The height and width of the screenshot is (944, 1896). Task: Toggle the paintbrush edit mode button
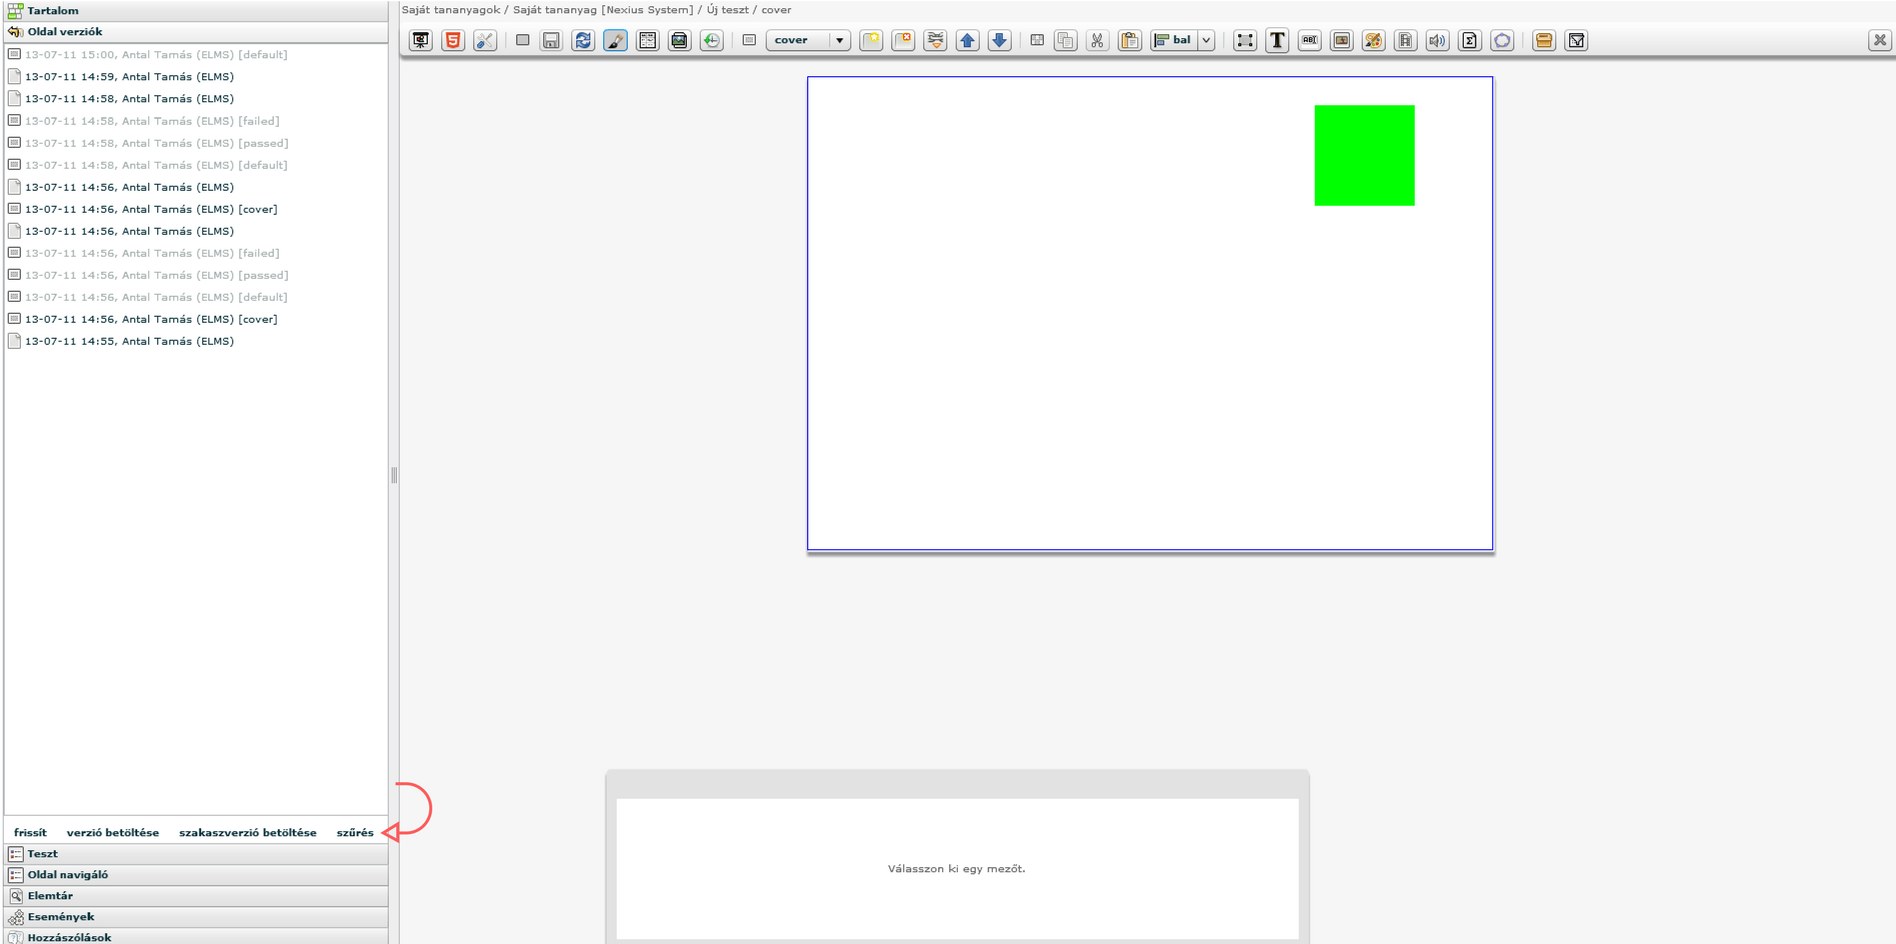[x=615, y=41]
